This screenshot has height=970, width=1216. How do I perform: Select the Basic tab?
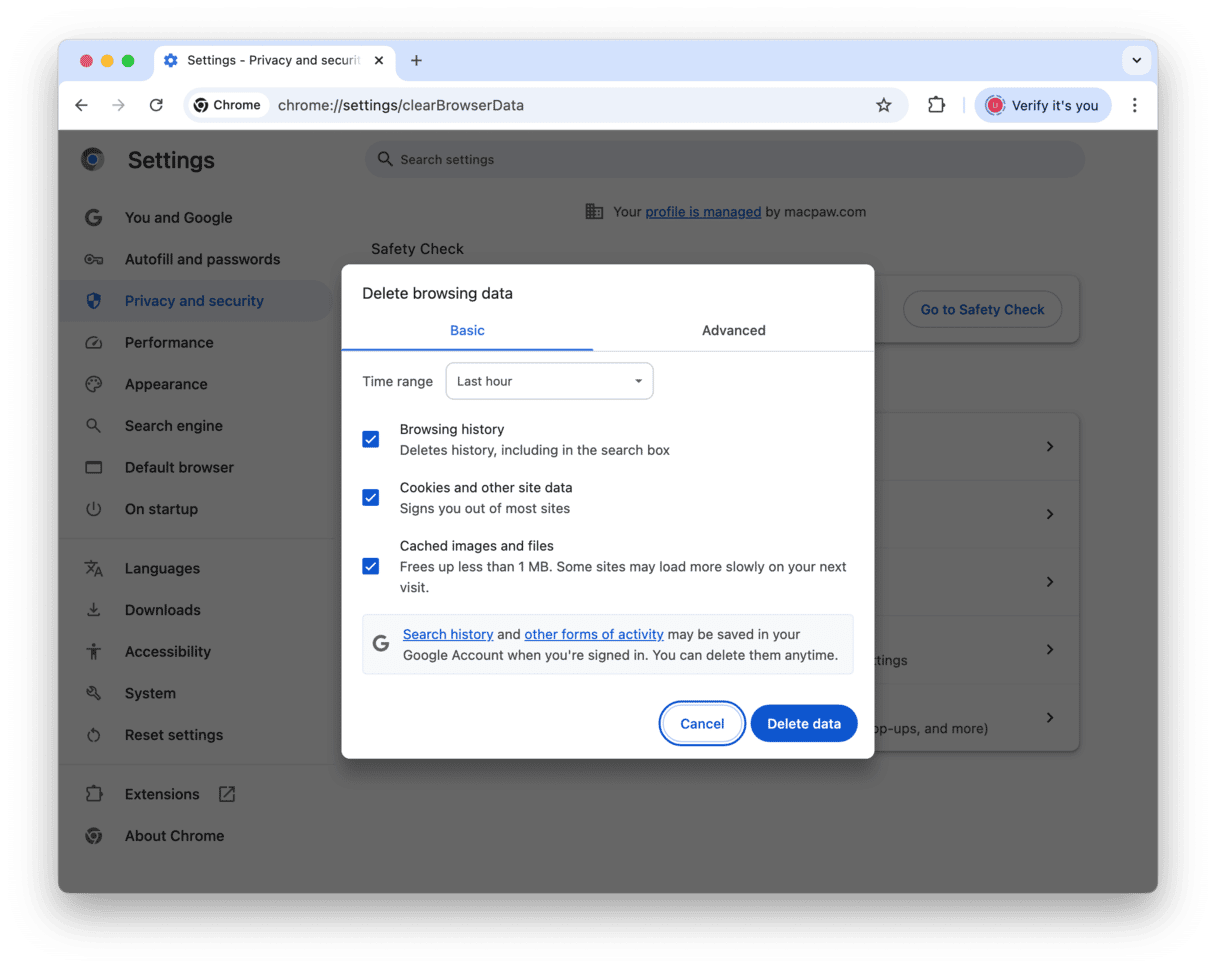click(467, 331)
